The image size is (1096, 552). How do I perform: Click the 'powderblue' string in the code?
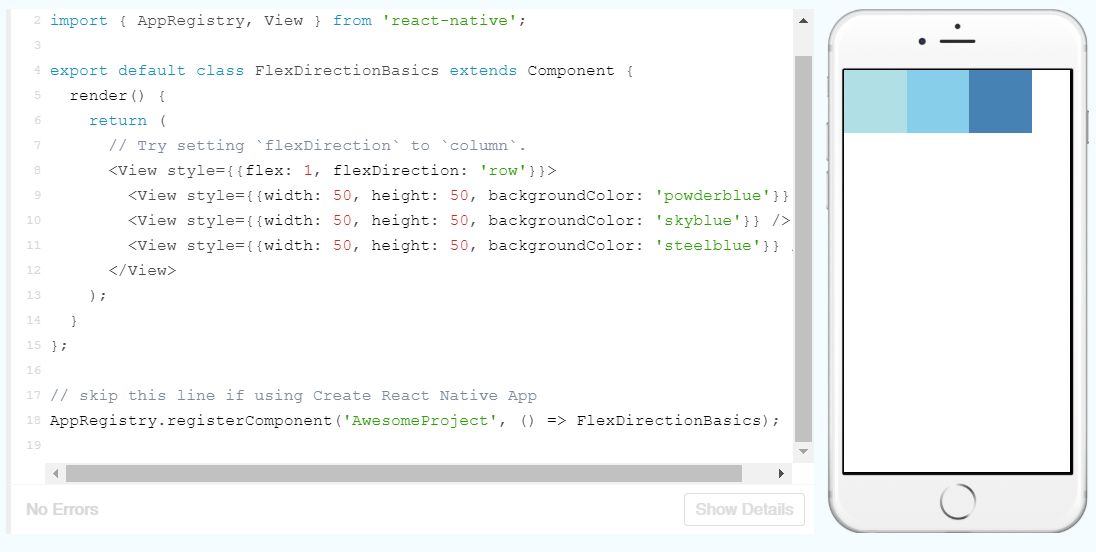tap(713, 195)
